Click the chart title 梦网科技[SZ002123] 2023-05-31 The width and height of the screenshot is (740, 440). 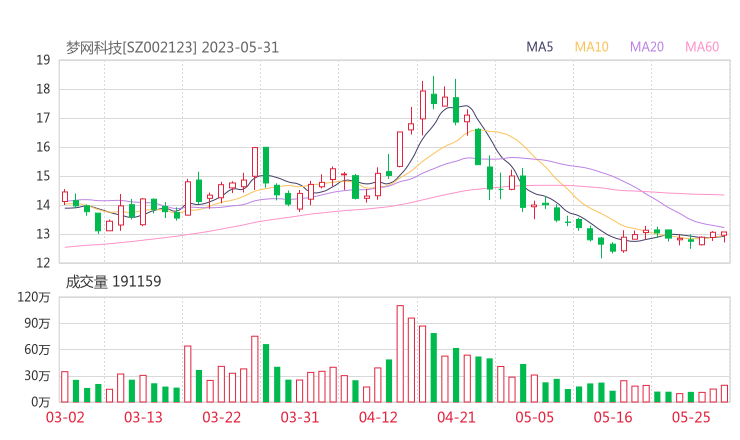(x=172, y=47)
